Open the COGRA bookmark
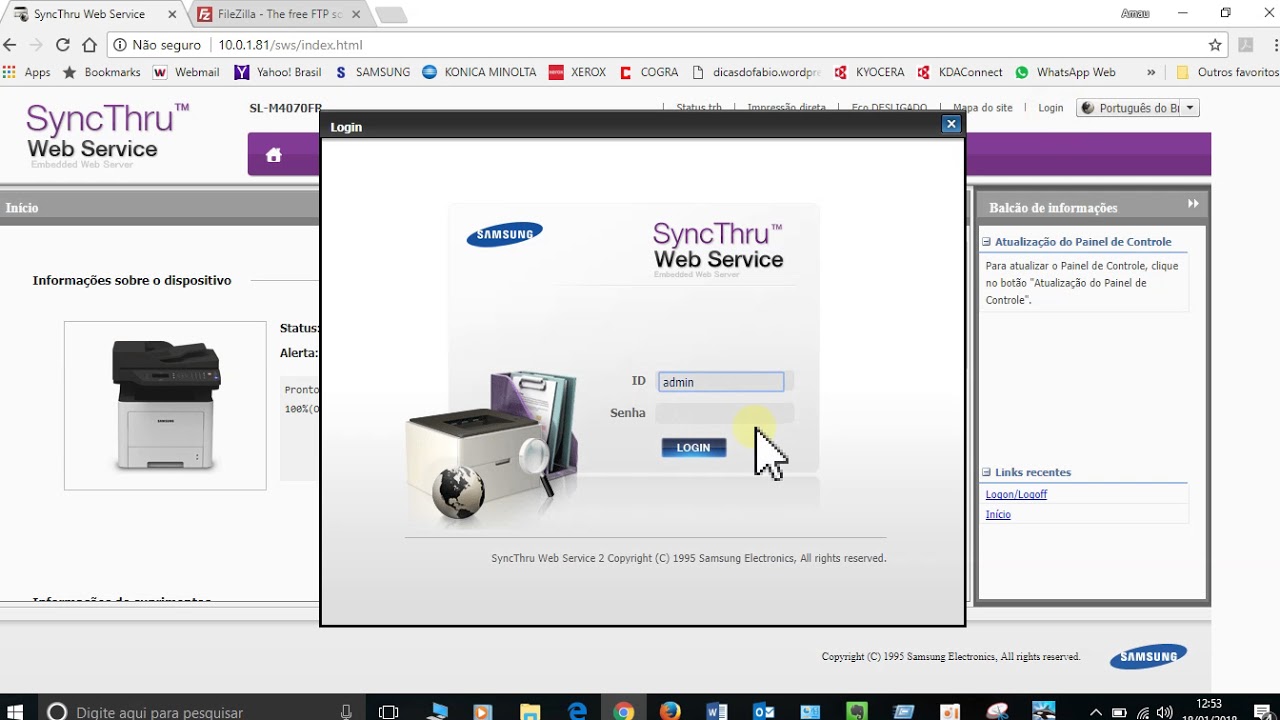Image resolution: width=1280 pixels, height=720 pixels. 648,72
